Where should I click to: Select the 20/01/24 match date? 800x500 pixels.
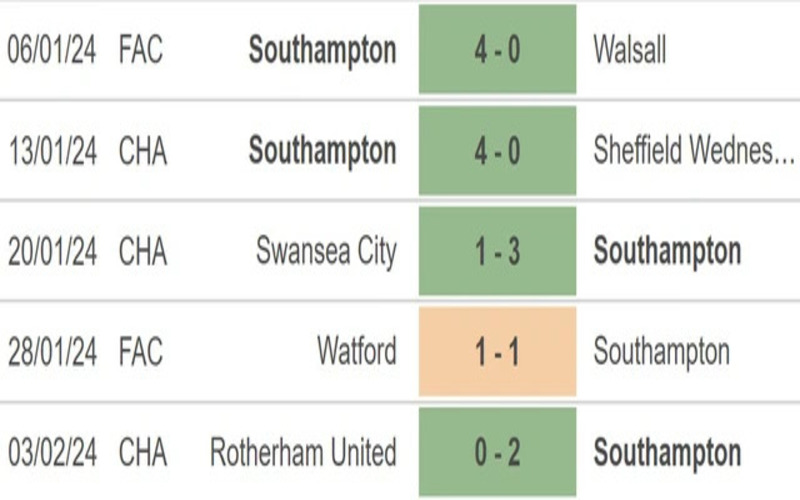tap(52, 251)
